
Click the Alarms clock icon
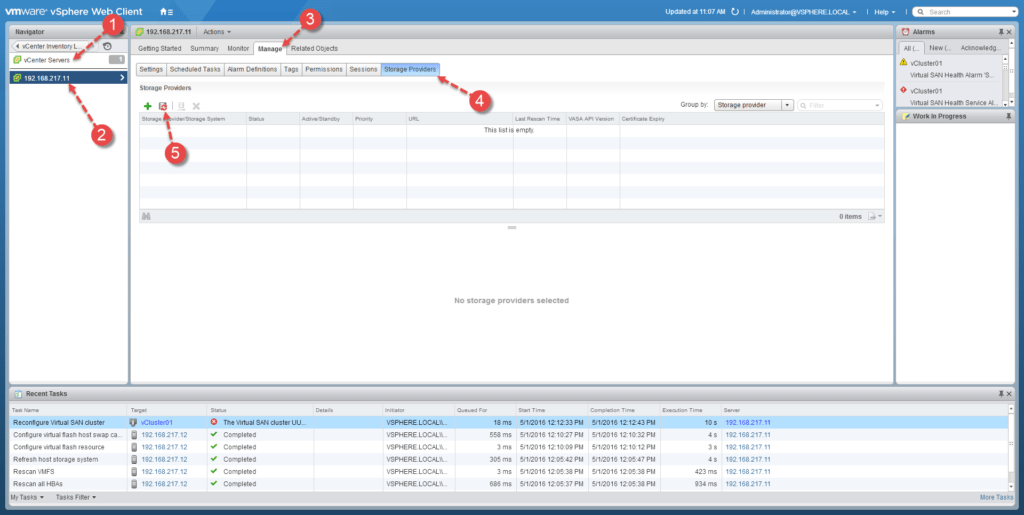(x=905, y=31)
